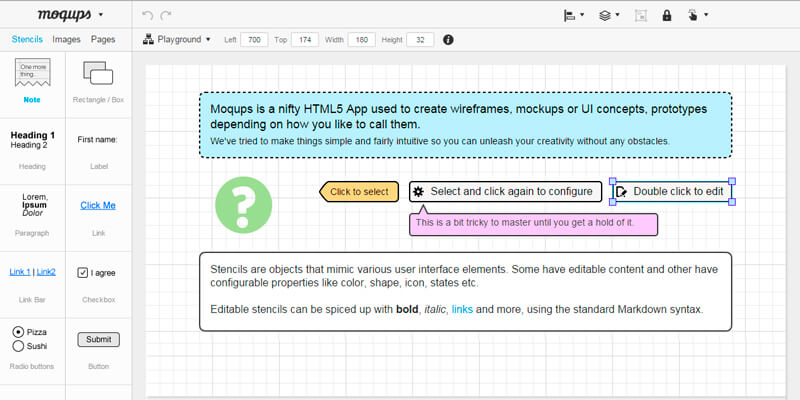The image size is (800, 400).
Task: Open the Playground page dropdown
Action: [x=178, y=40]
